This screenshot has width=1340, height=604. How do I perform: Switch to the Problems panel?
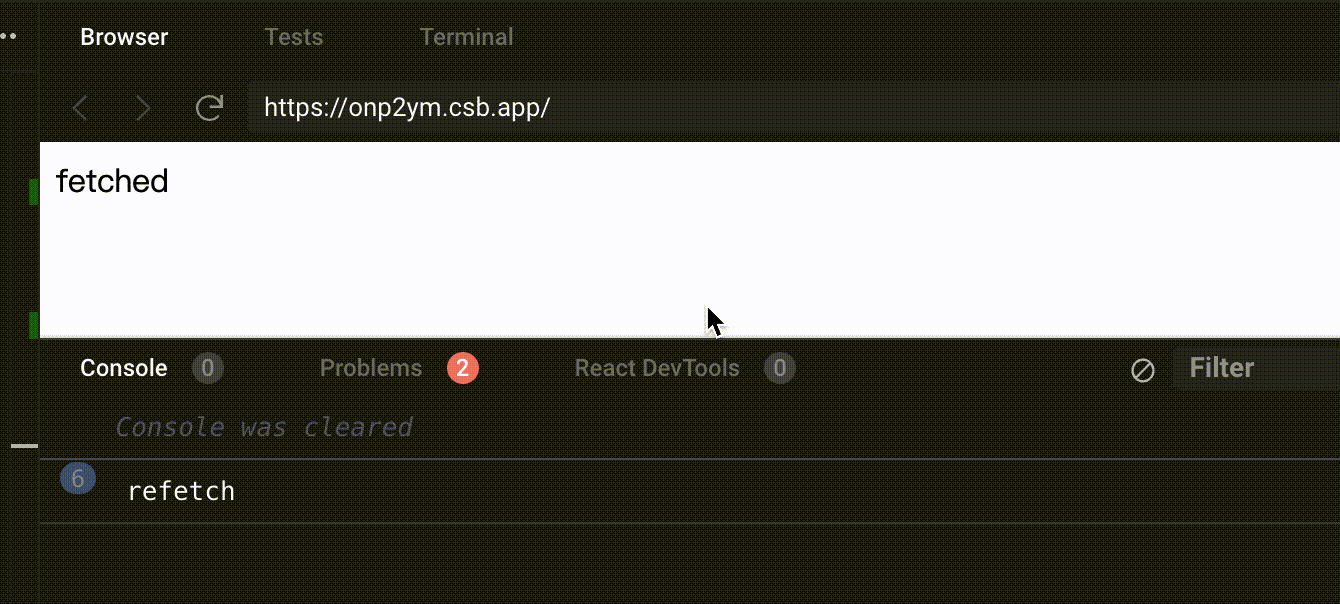(x=371, y=368)
